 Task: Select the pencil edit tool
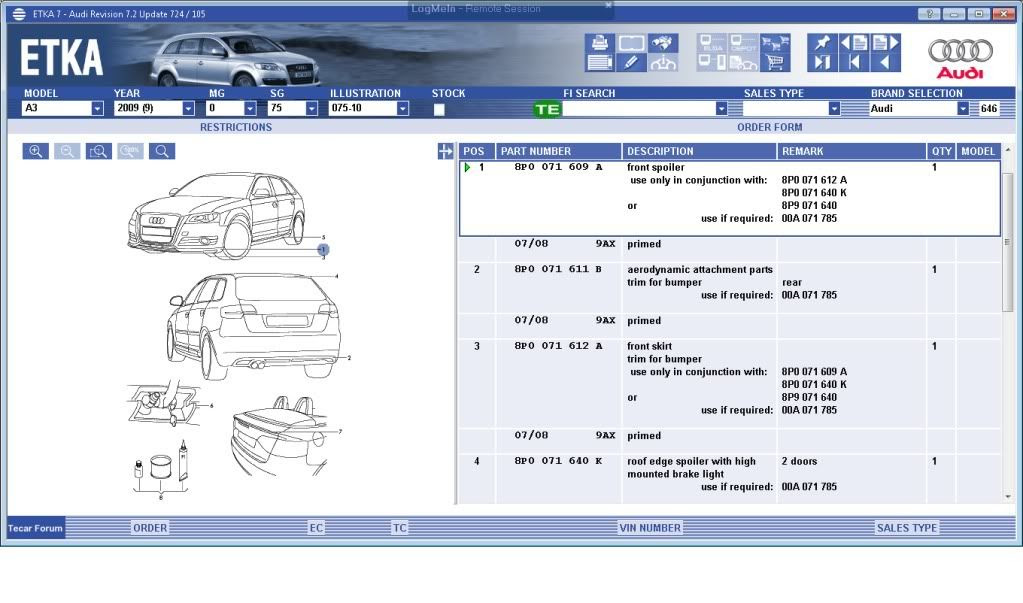tap(631, 63)
